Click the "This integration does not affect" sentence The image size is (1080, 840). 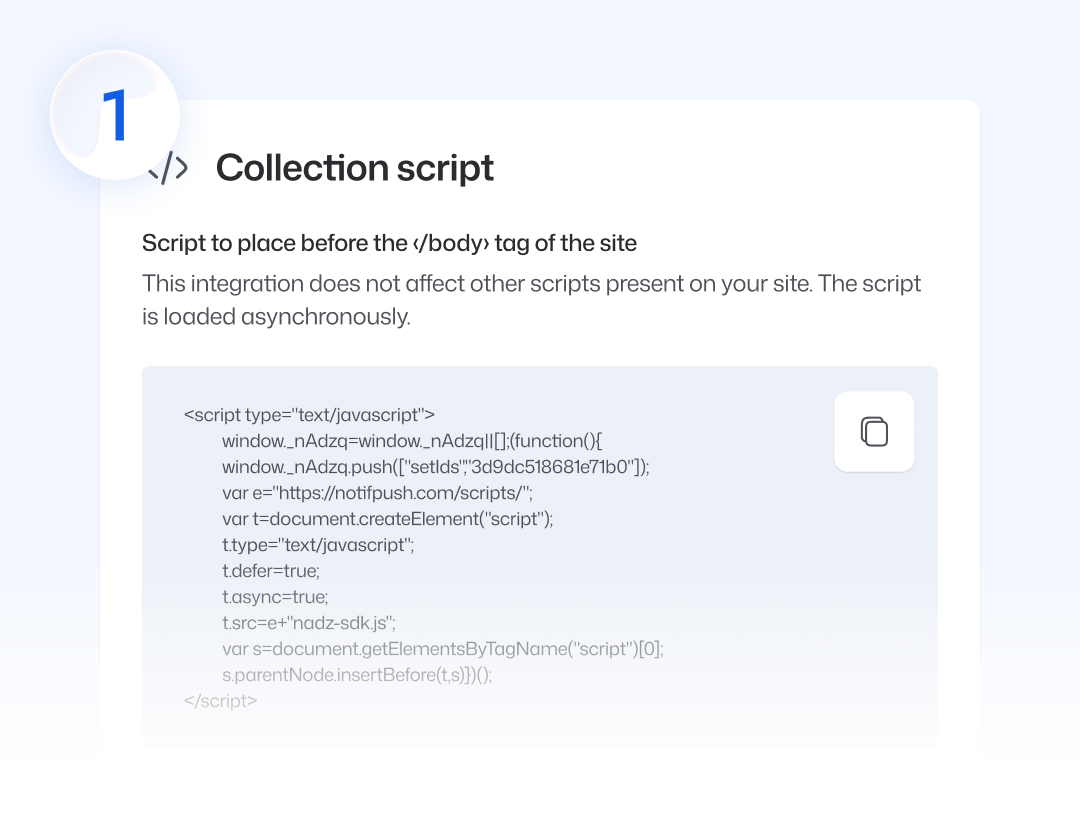tap(531, 284)
